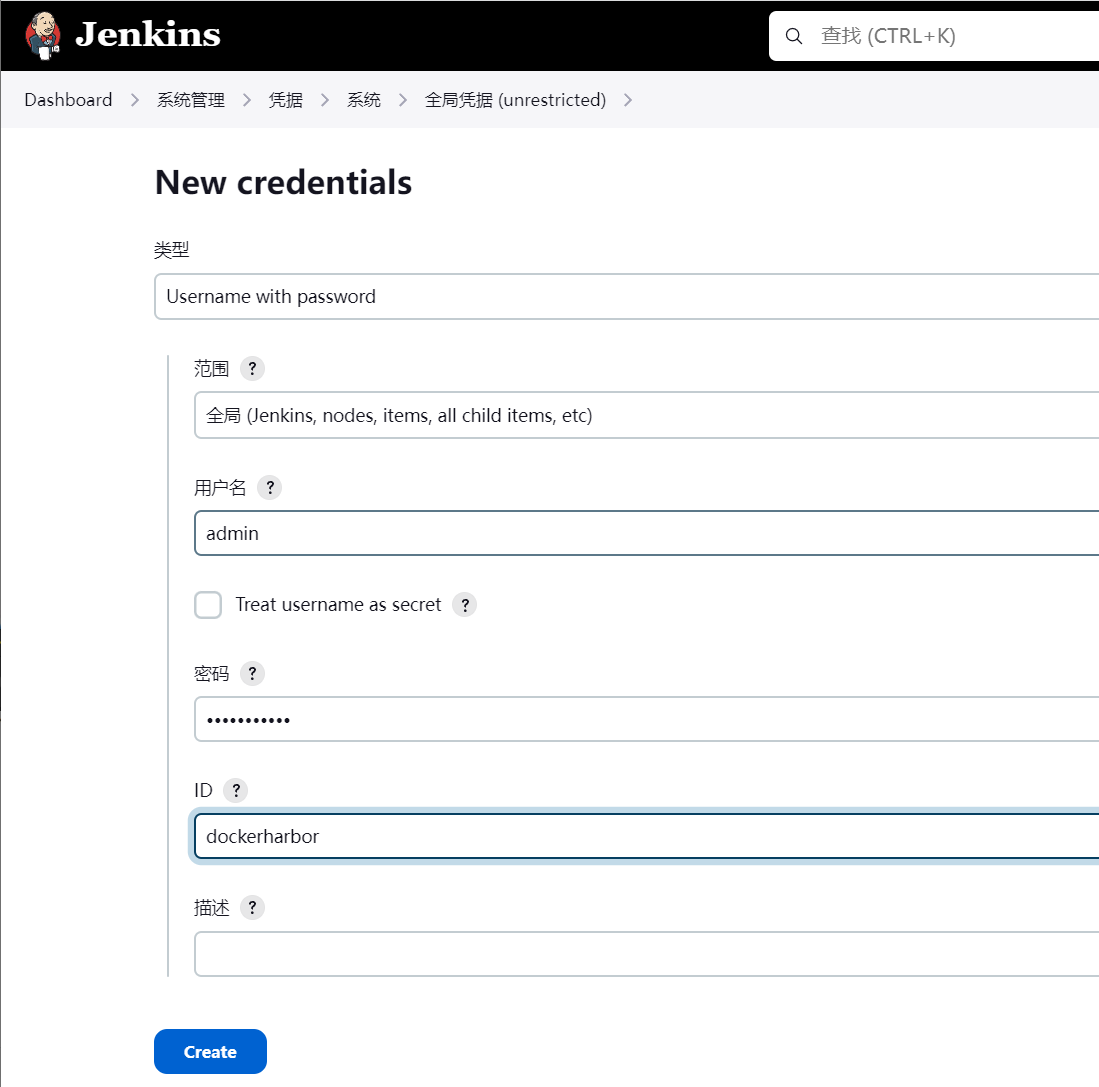Click the search magnifier icon
This screenshot has height=1087, width=1099.
(x=794, y=36)
